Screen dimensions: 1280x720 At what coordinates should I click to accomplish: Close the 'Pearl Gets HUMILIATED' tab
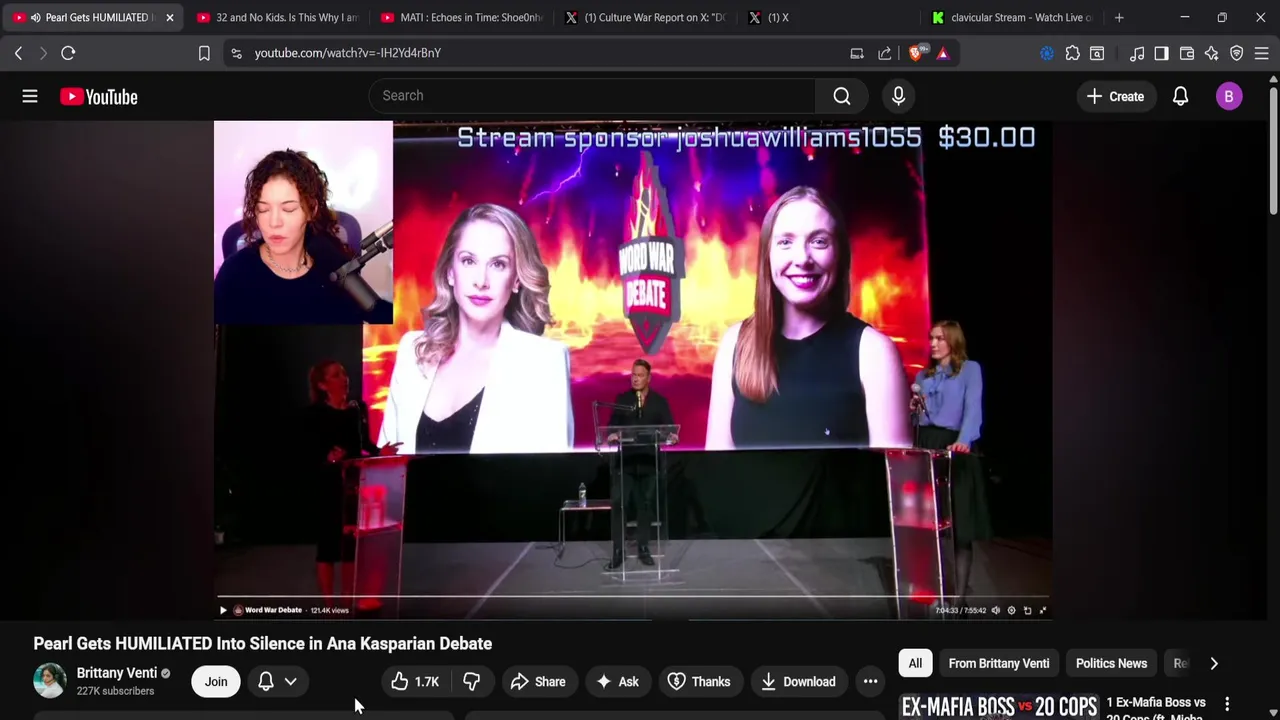[170, 17]
